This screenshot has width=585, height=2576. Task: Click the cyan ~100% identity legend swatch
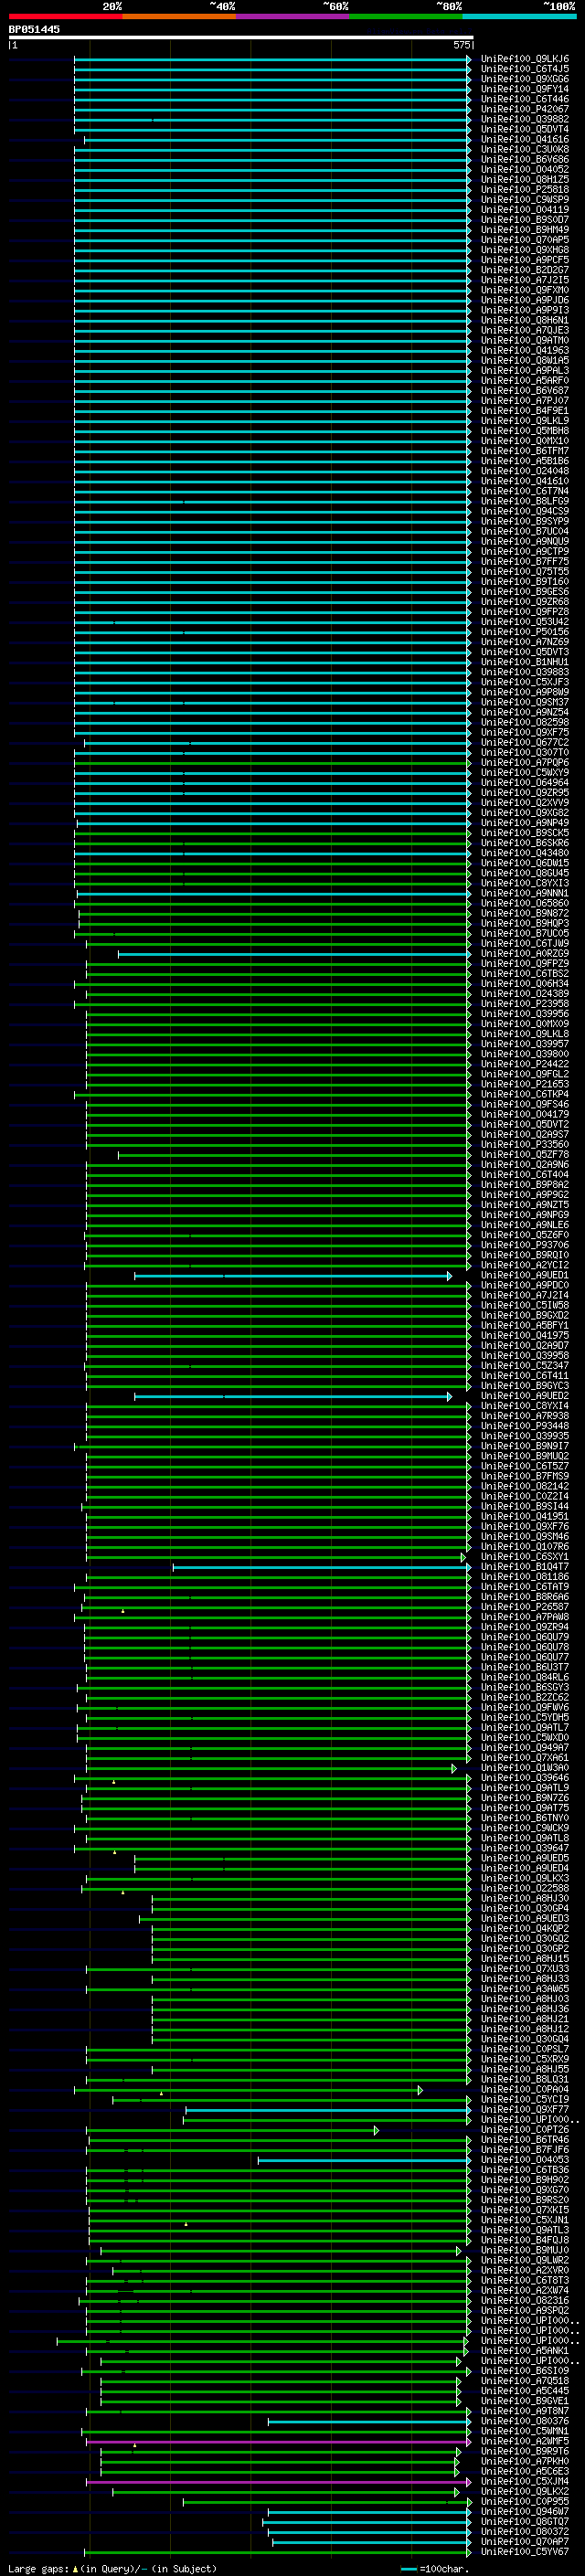point(519,16)
